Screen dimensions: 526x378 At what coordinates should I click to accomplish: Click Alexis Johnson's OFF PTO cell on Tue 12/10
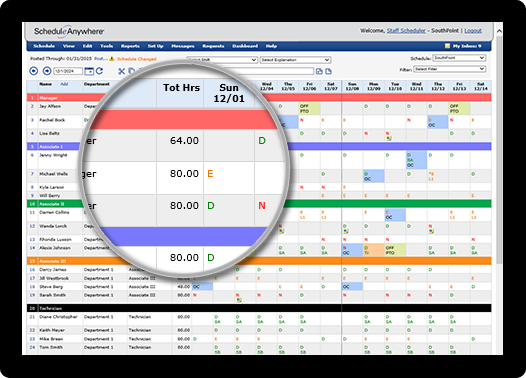(395, 250)
